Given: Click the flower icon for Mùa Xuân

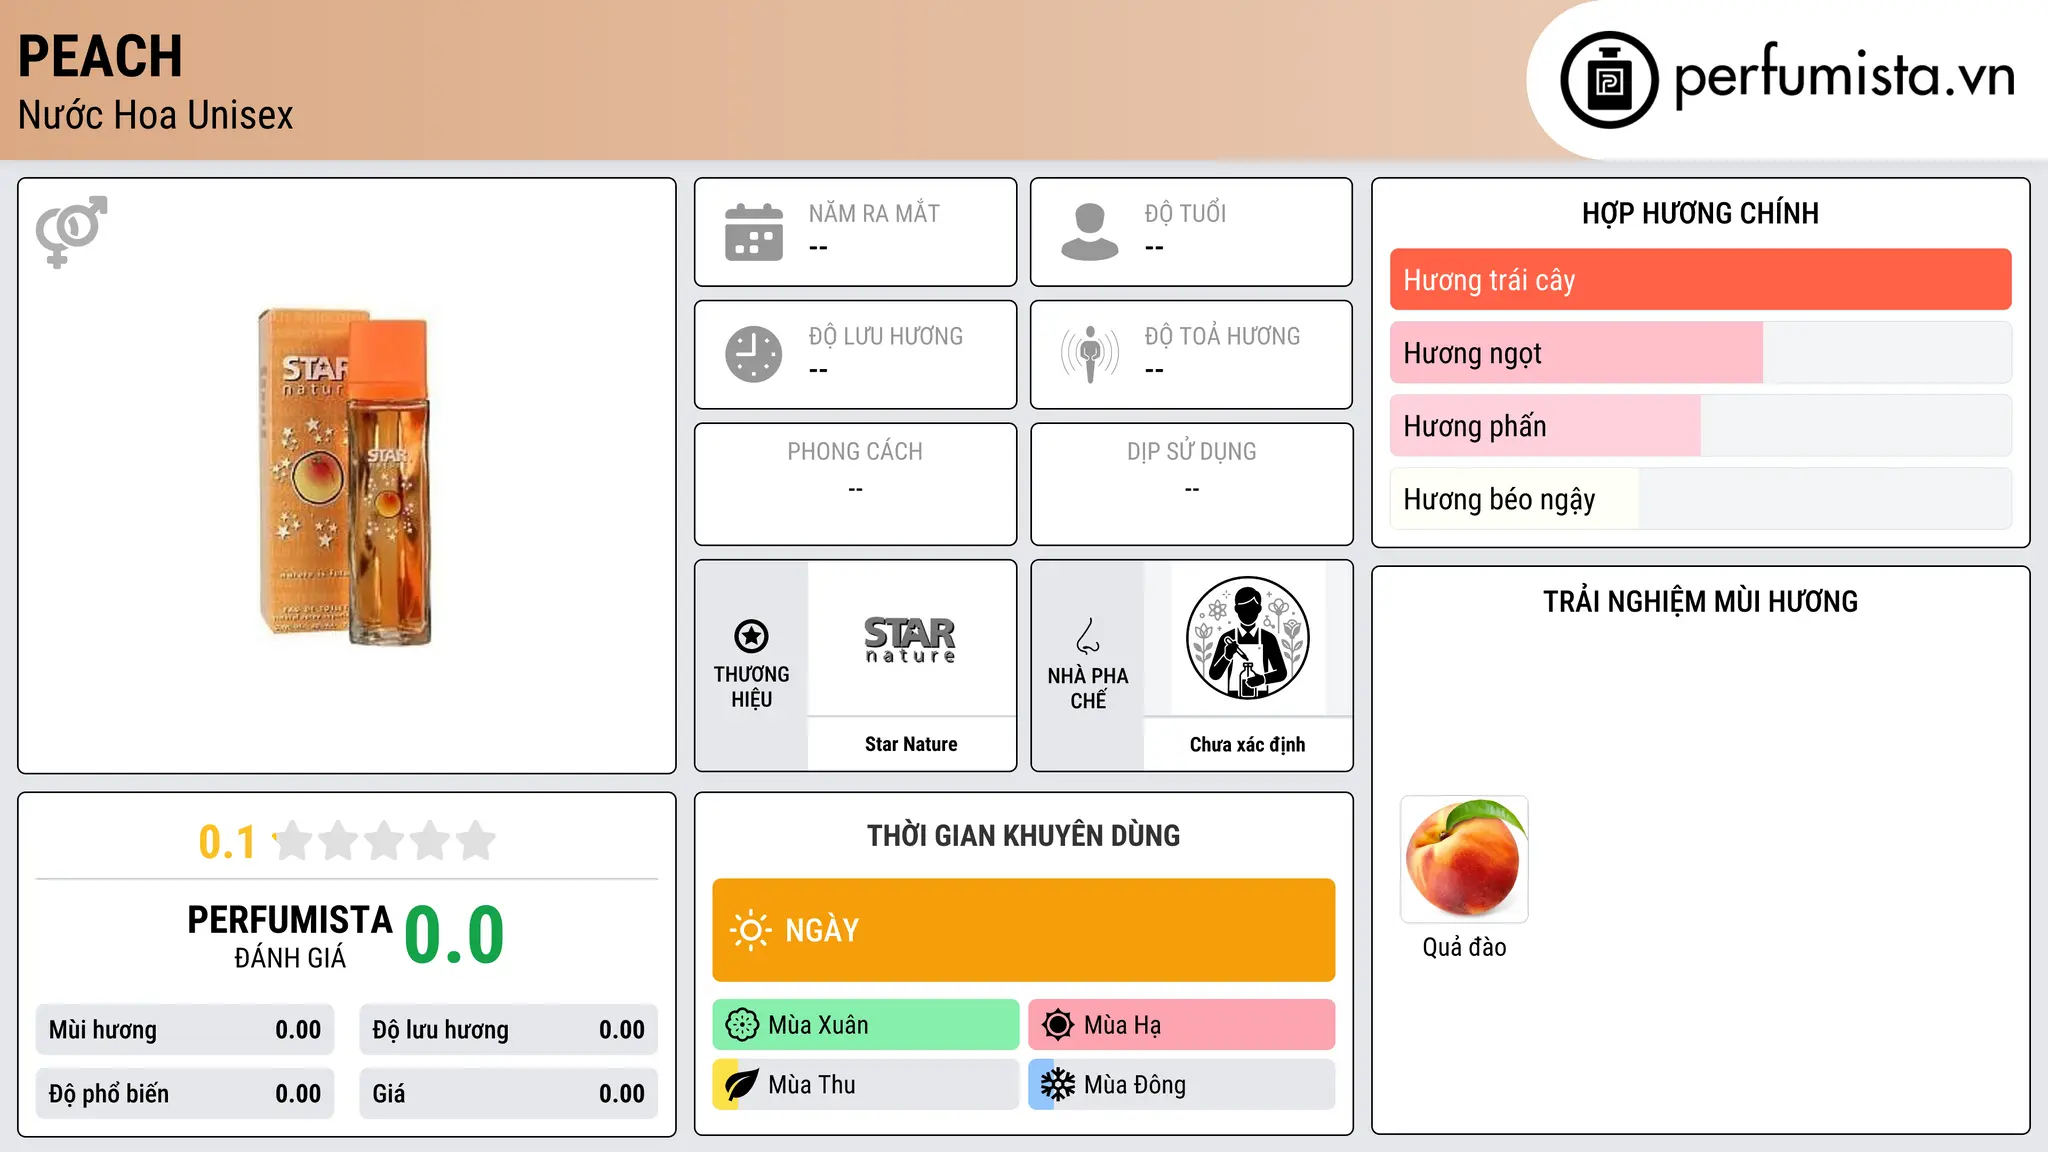Looking at the screenshot, I should coord(742,1025).
